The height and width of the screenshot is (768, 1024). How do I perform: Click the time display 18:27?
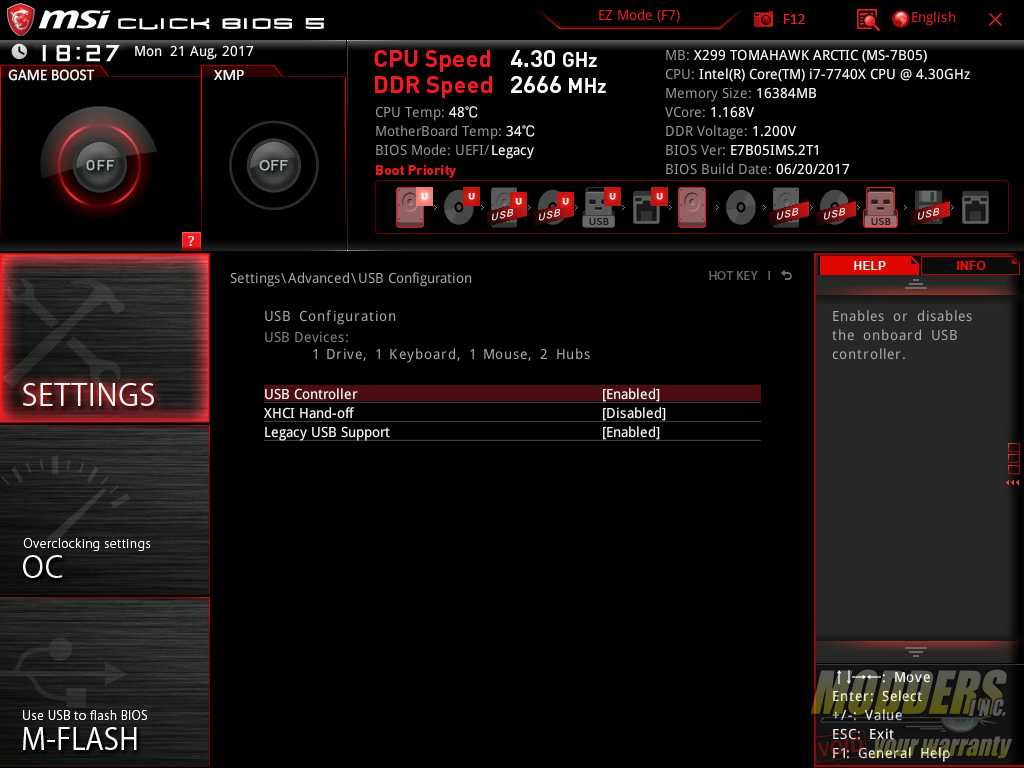tap(79, 52)
